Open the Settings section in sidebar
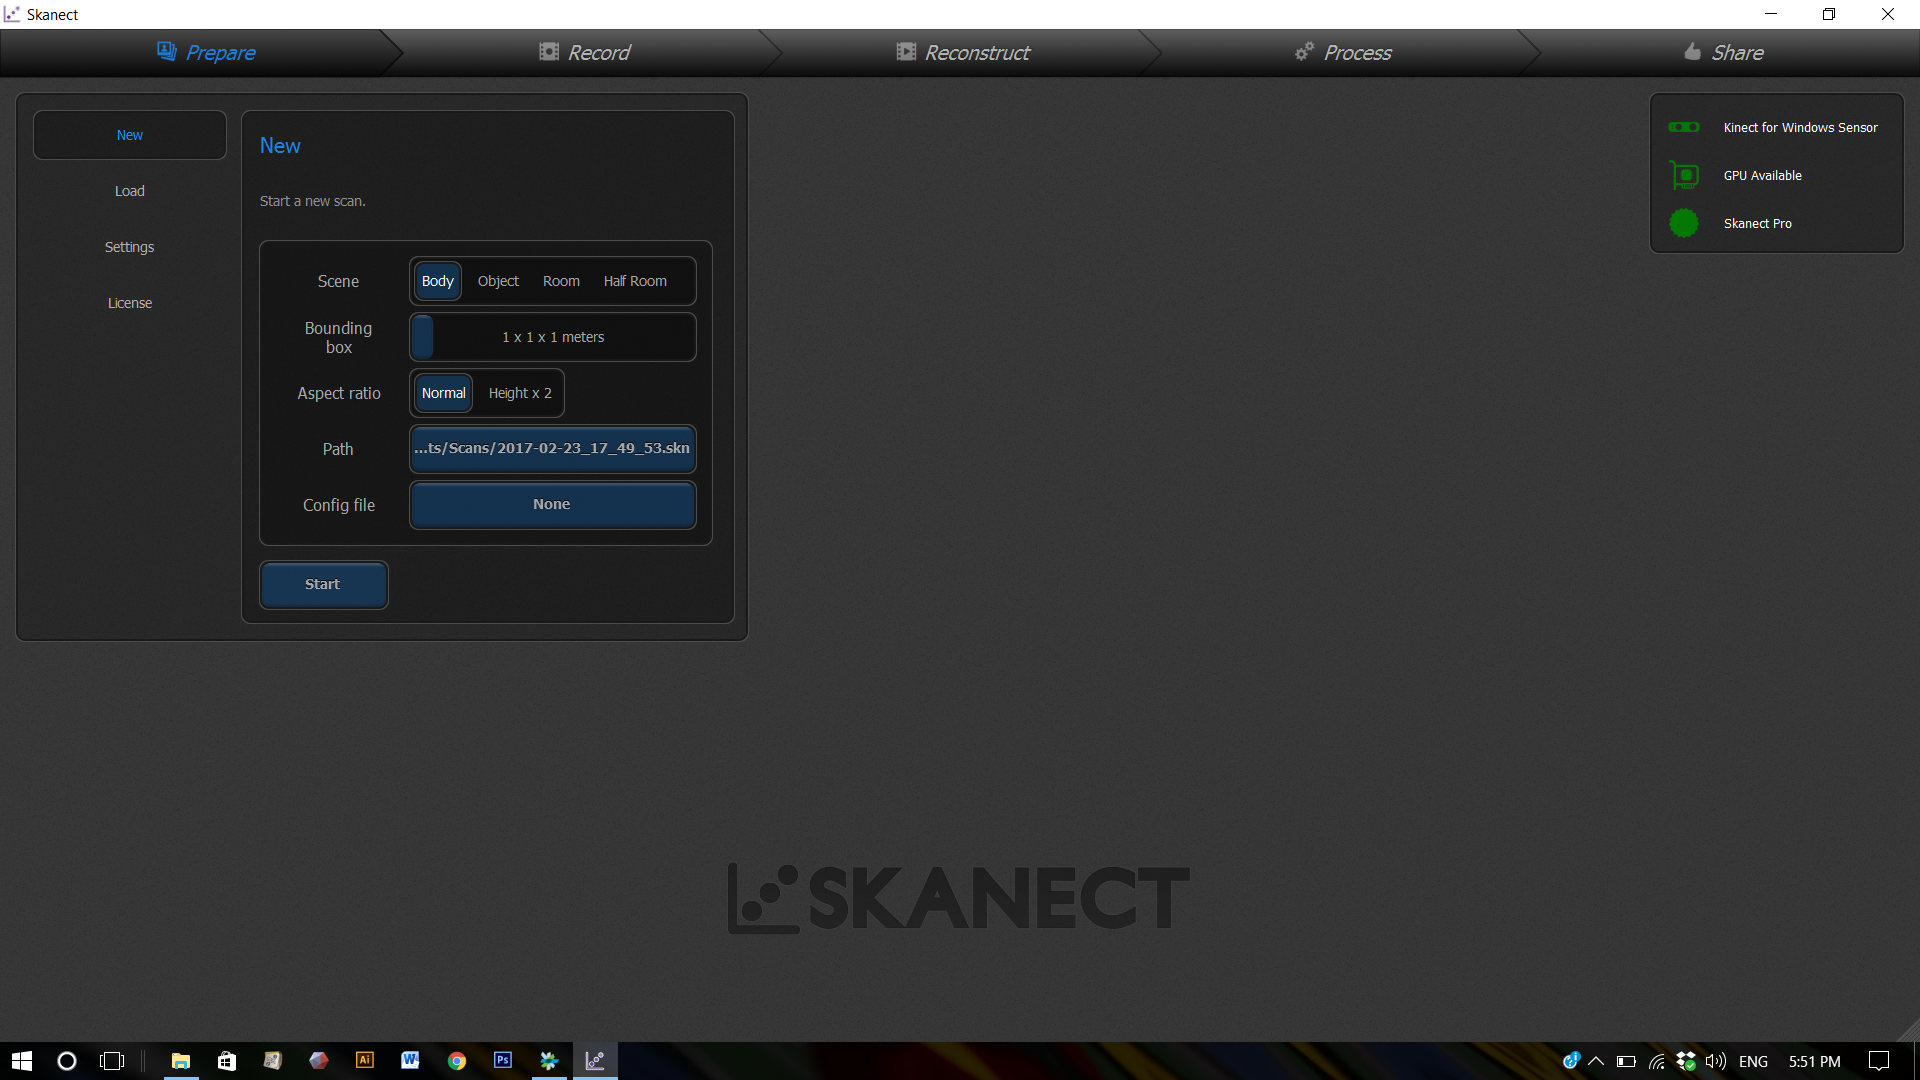This screenshot has height=1080, width=1920. 129,247
